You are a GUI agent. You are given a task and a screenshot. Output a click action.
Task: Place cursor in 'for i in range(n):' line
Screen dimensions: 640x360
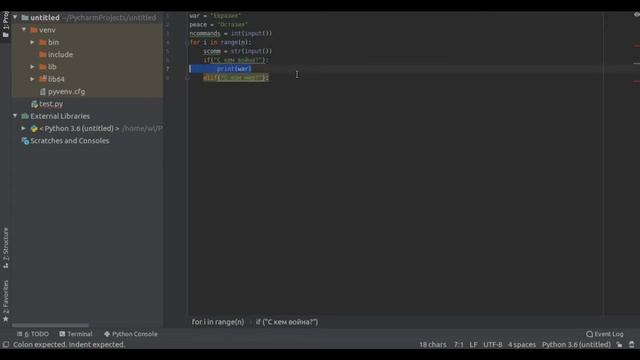click(220, 42)
